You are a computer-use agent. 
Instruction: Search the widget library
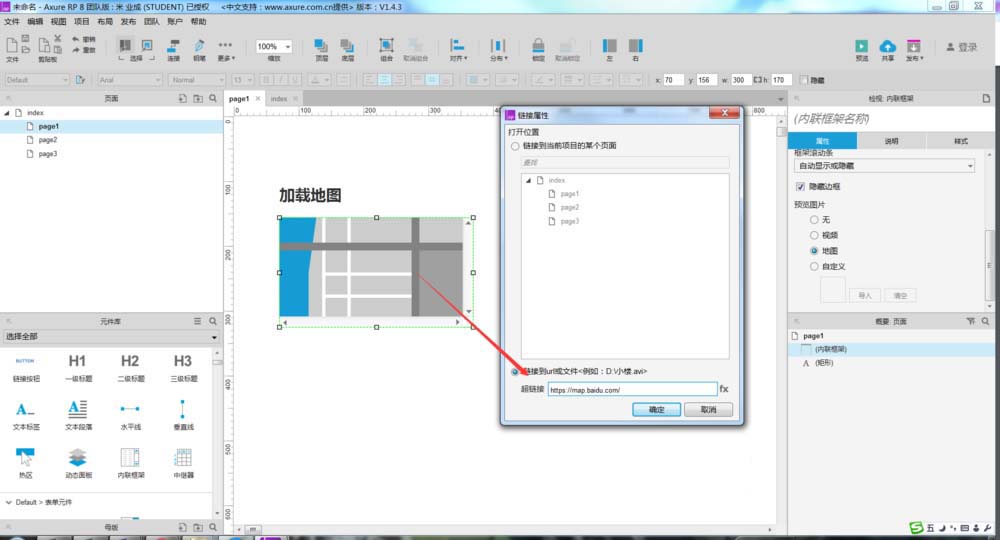pyautogui.click(x=213, y=321)
